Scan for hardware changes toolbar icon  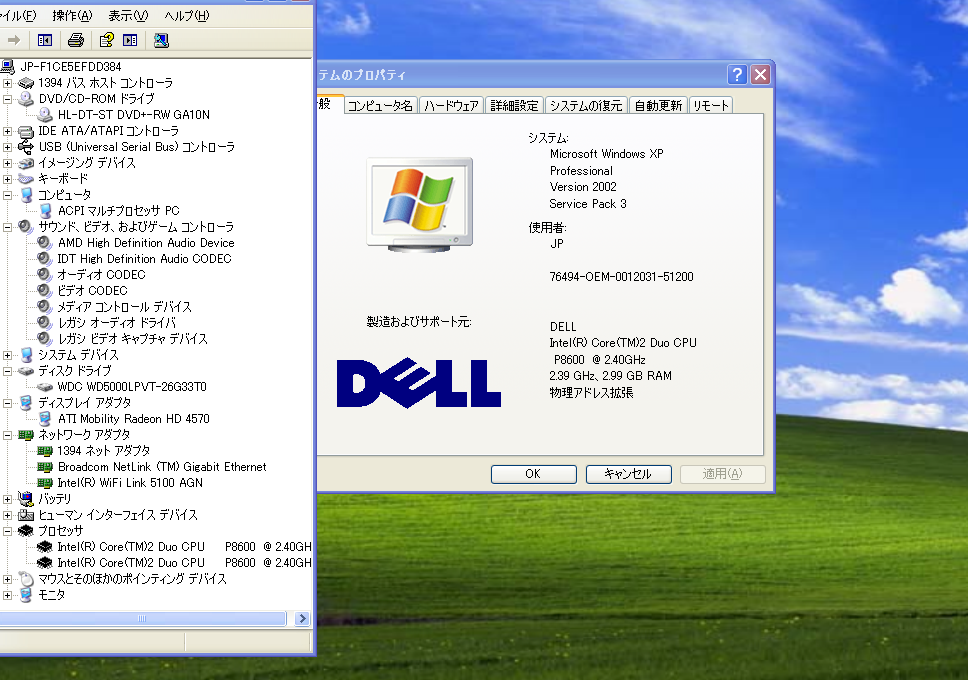click(x=161, y=40)
